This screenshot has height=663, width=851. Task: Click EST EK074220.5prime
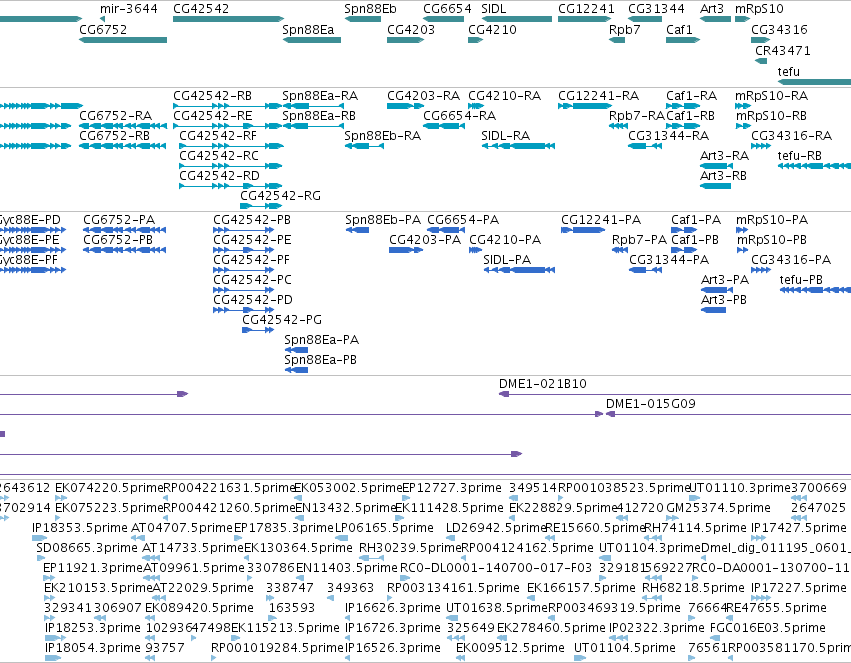(61, 498)
